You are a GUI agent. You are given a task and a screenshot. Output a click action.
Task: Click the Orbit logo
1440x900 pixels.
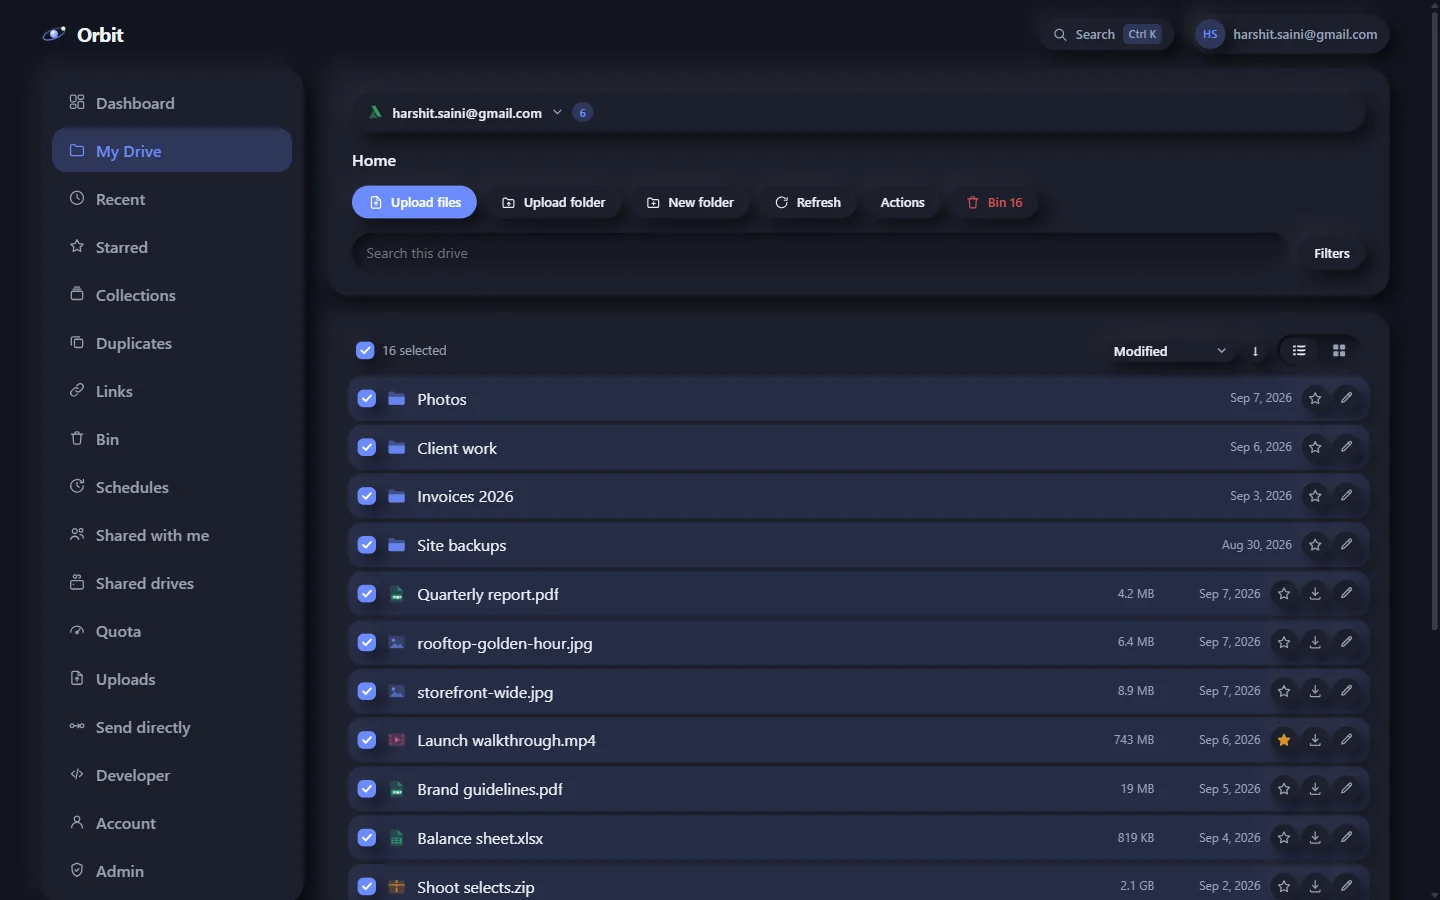click(83, 35)
